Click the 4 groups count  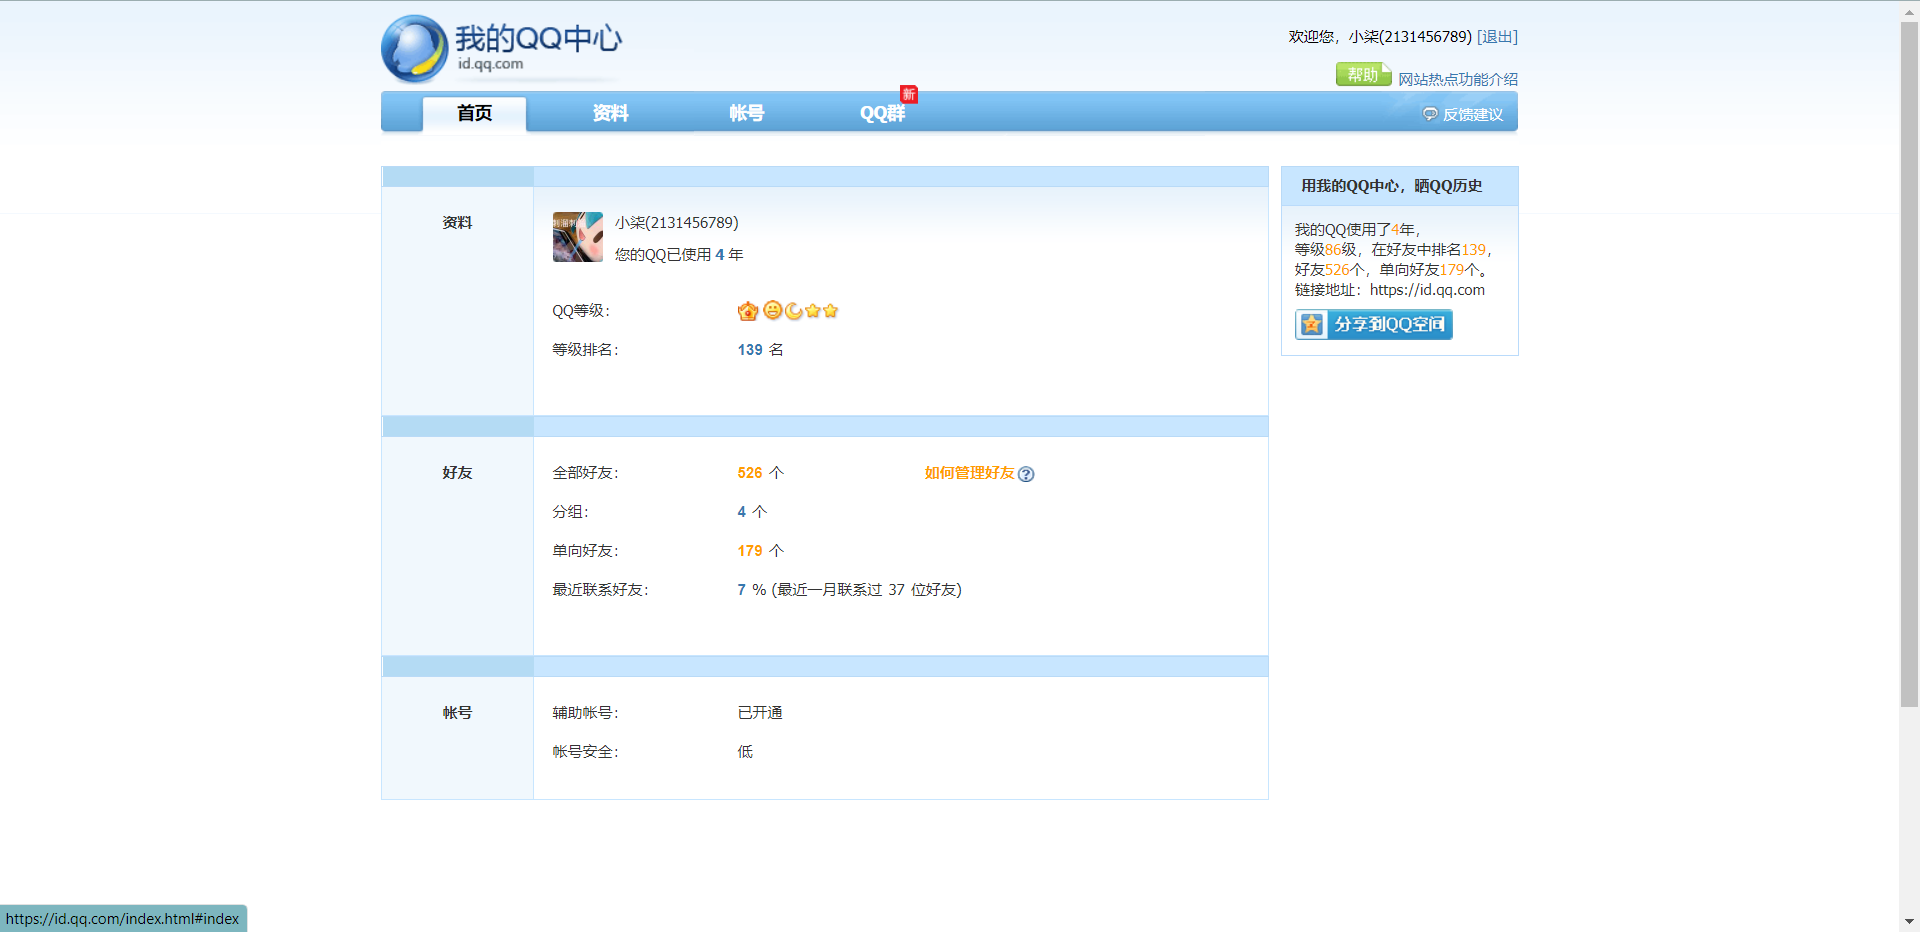click(742, 512)
